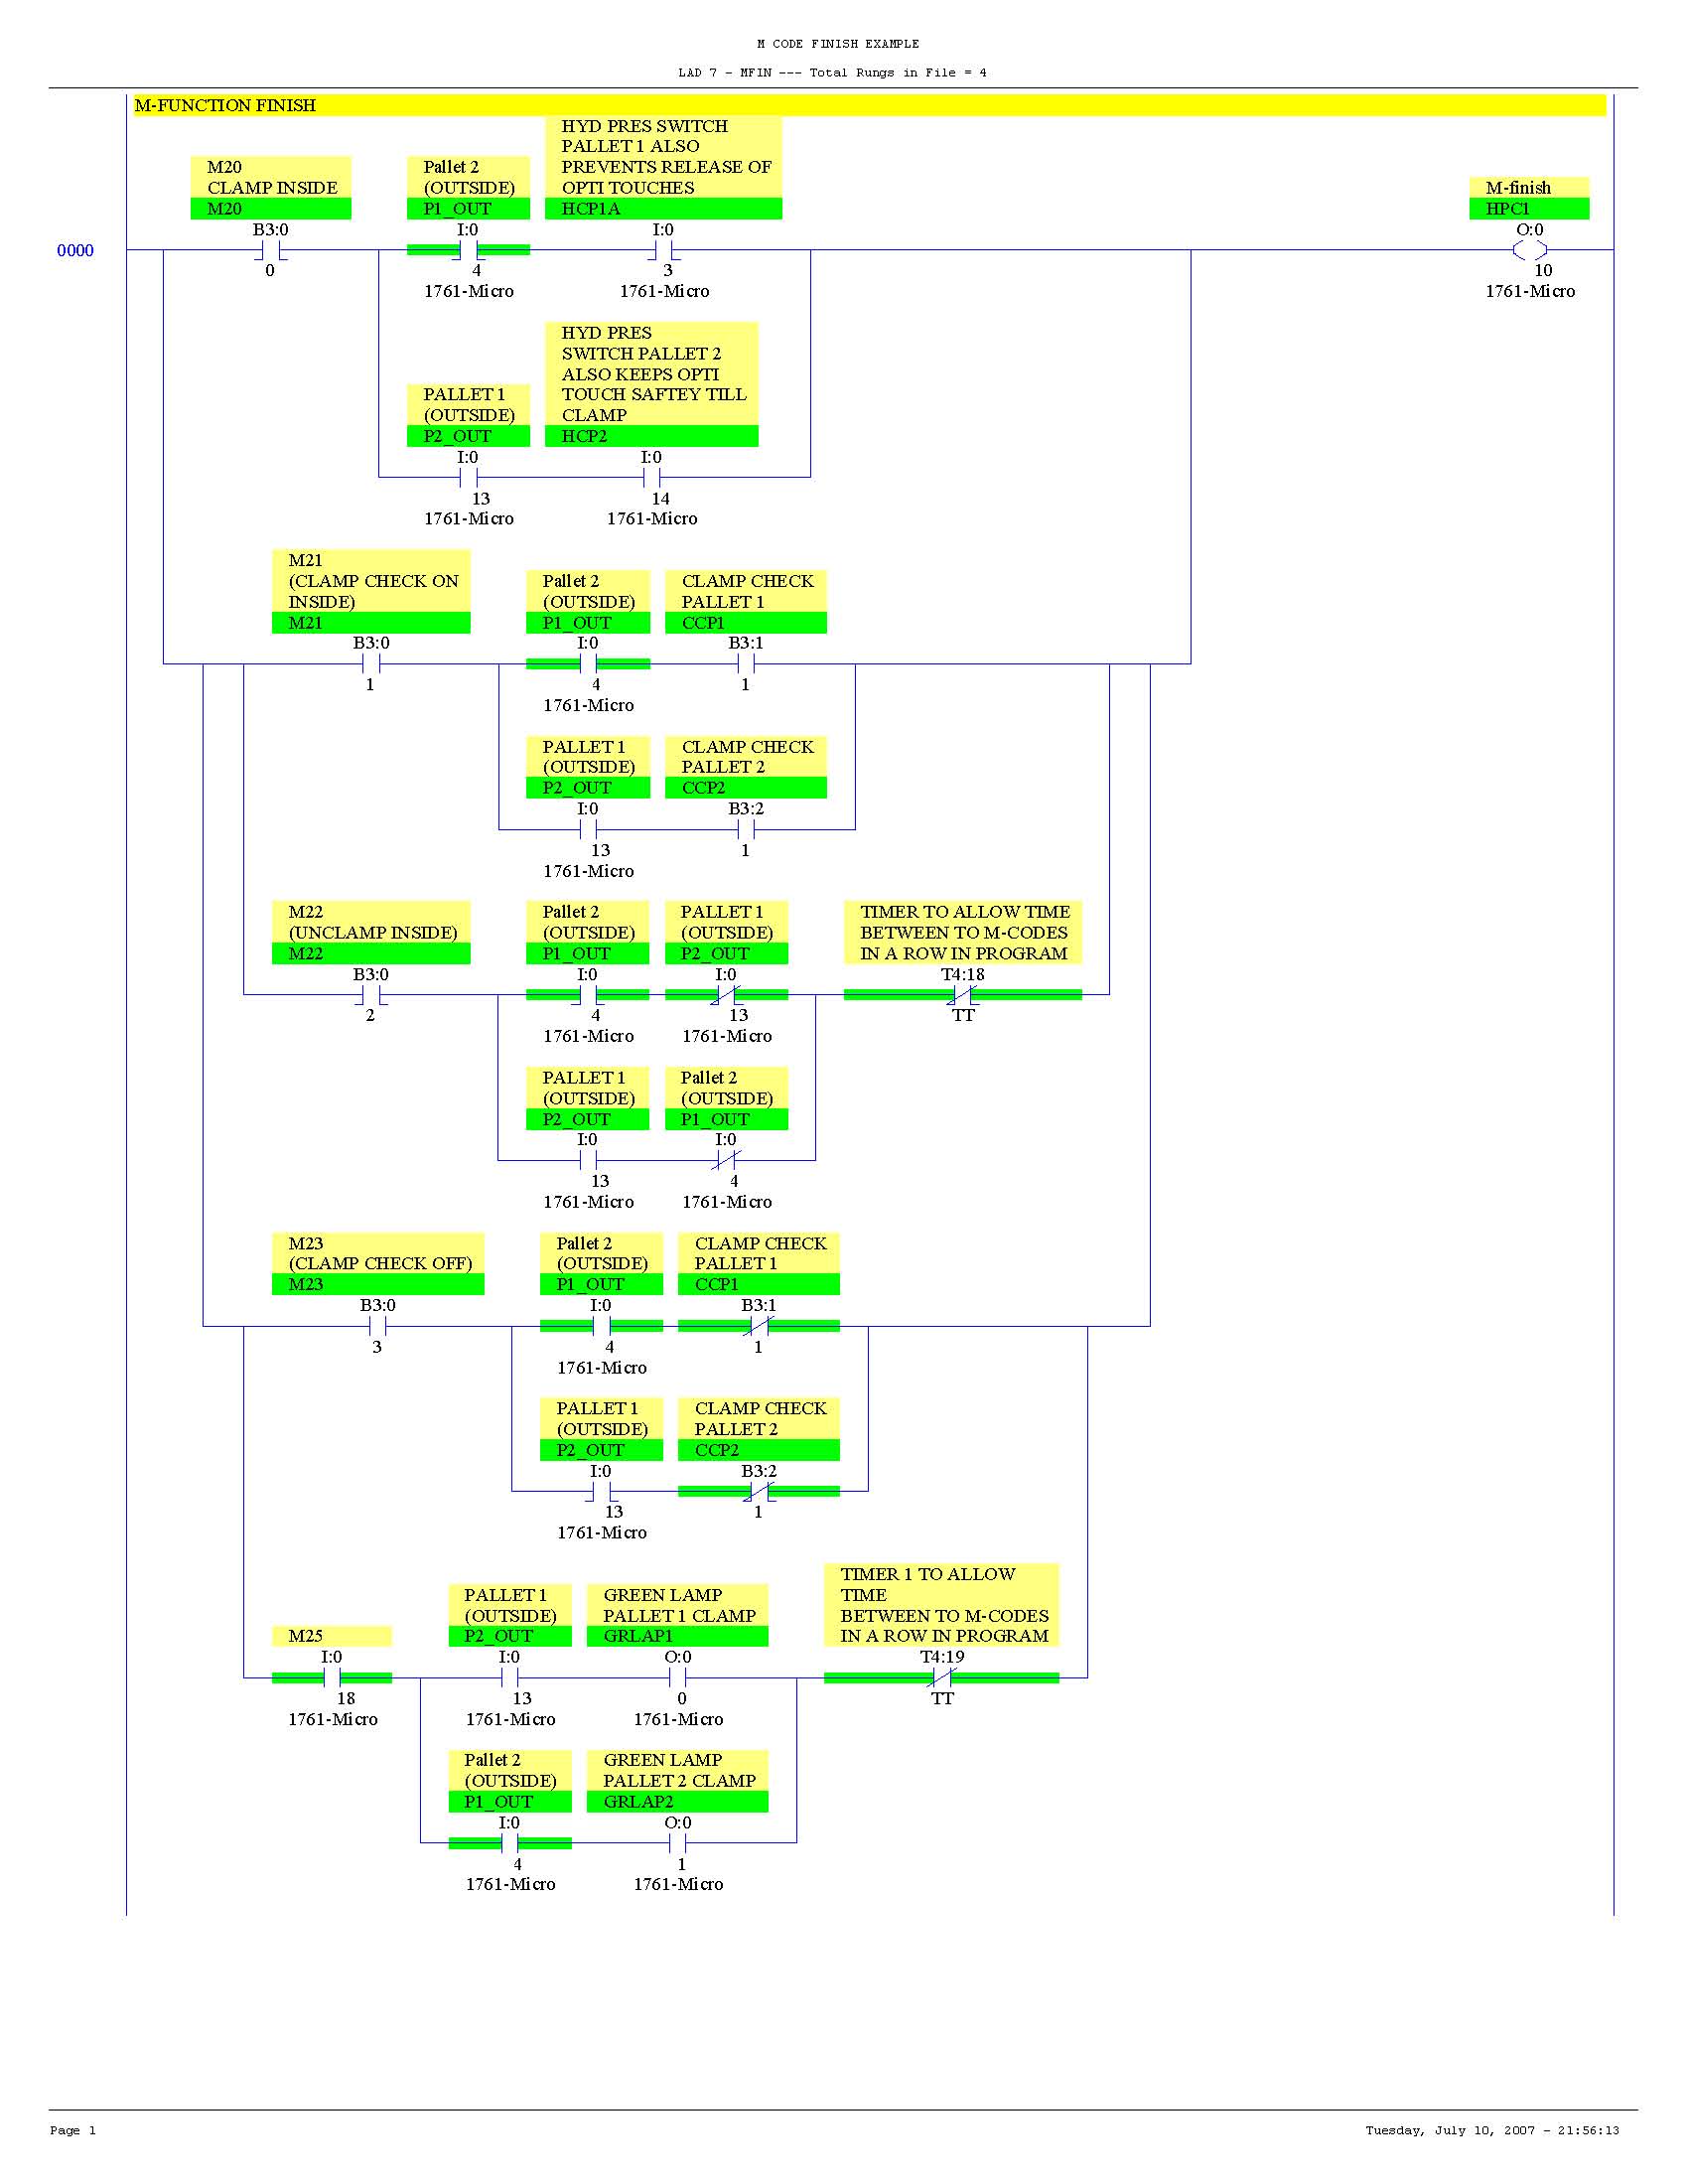Viewport: 1688px width, 2184px height.
Task: Toggle the T4:19 timer TT contact state
Action: pos(943,1678)
